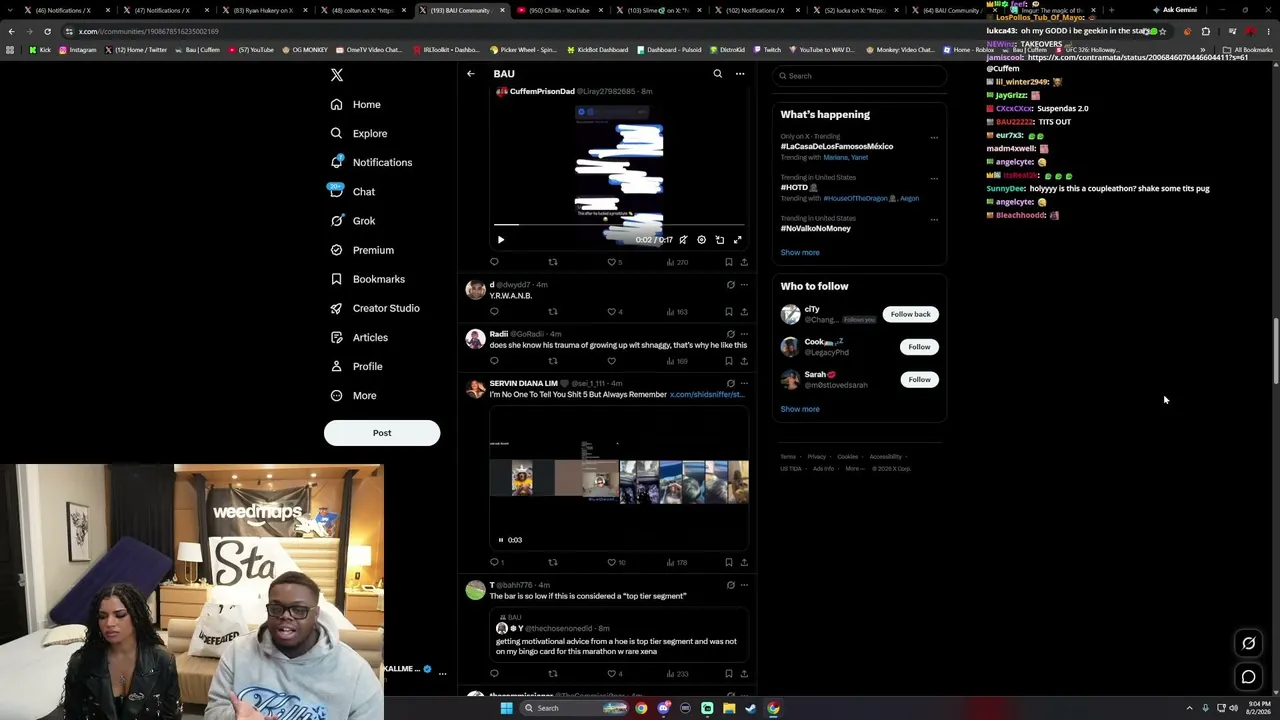Reply to Radii's post
The height and width of the screenshot is (720, 1280).
tap(494, 361)
